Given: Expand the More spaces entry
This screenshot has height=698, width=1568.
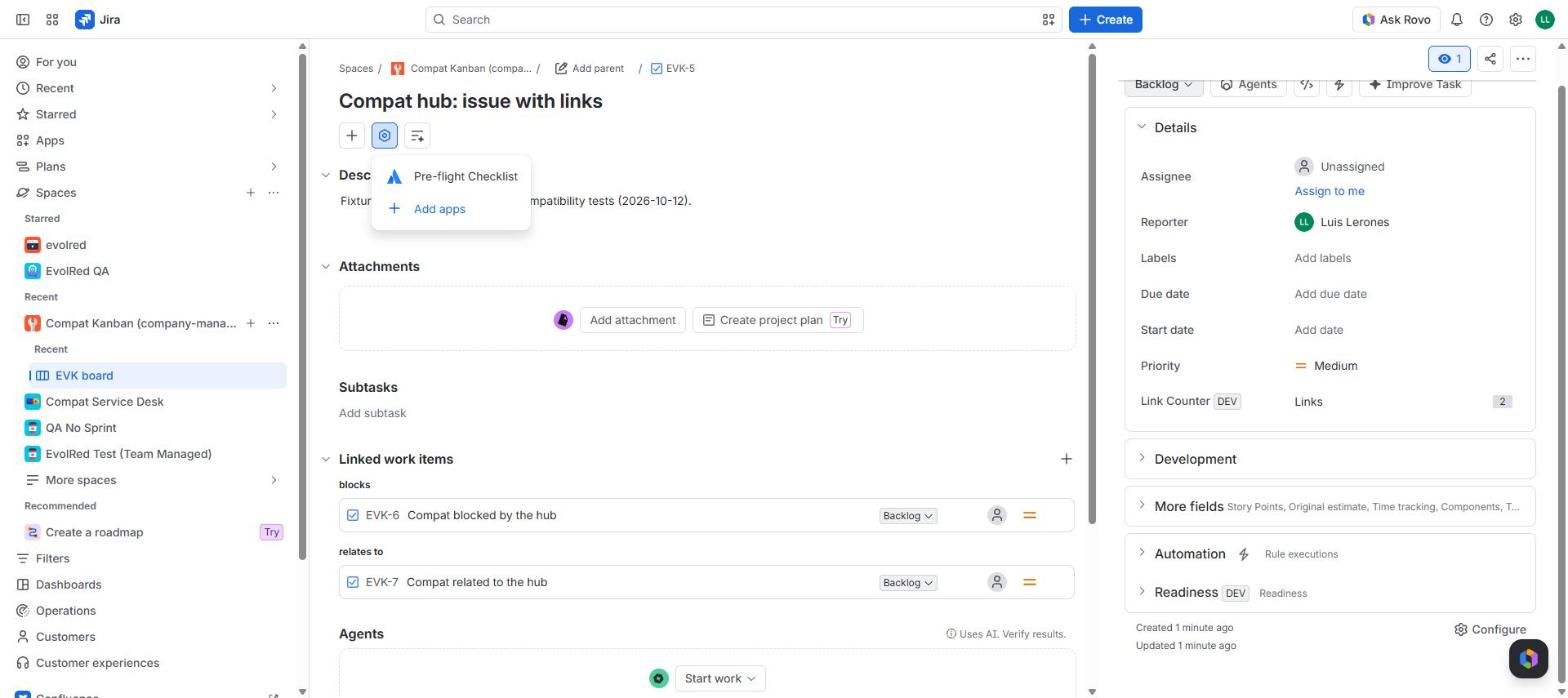Looking at the screenshot, I should coord(274,480).
